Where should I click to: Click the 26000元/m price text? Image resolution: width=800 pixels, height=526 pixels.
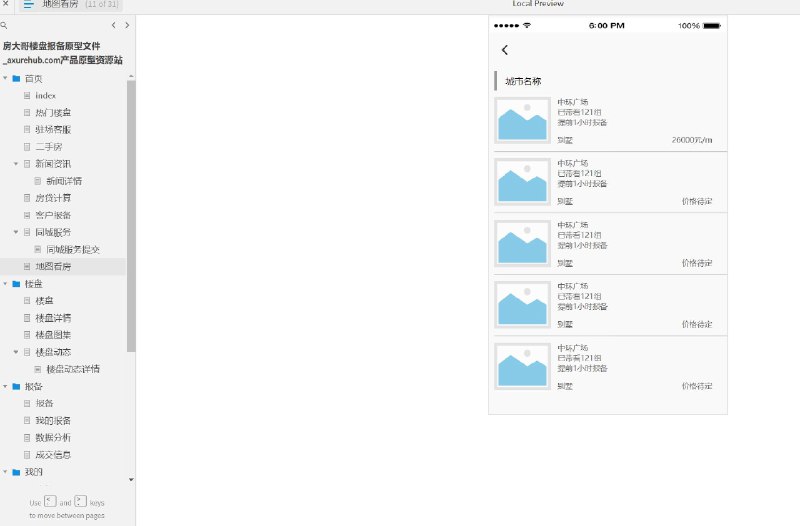[692, 140]
